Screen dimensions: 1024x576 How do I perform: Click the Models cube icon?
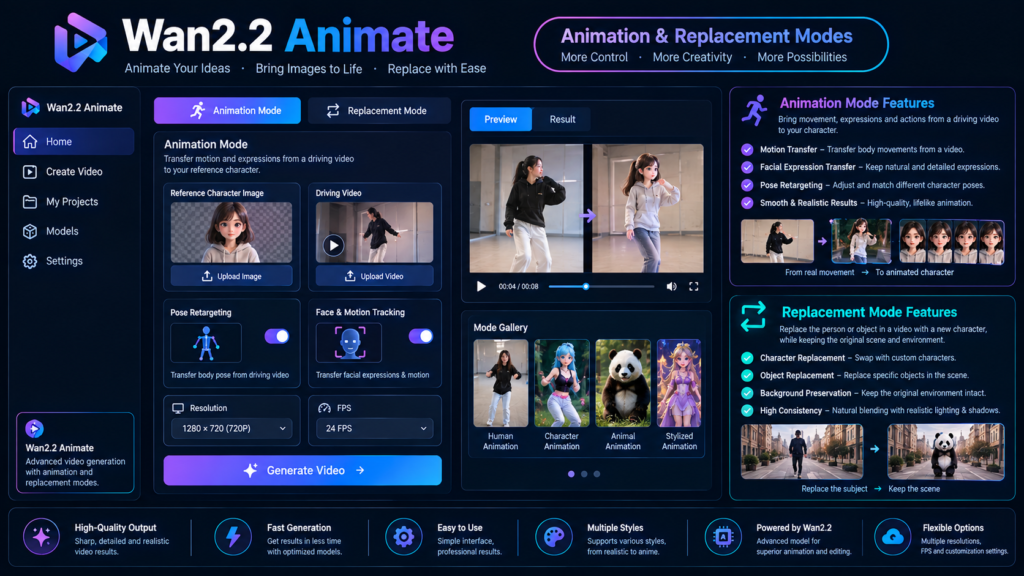coord(30,231)
